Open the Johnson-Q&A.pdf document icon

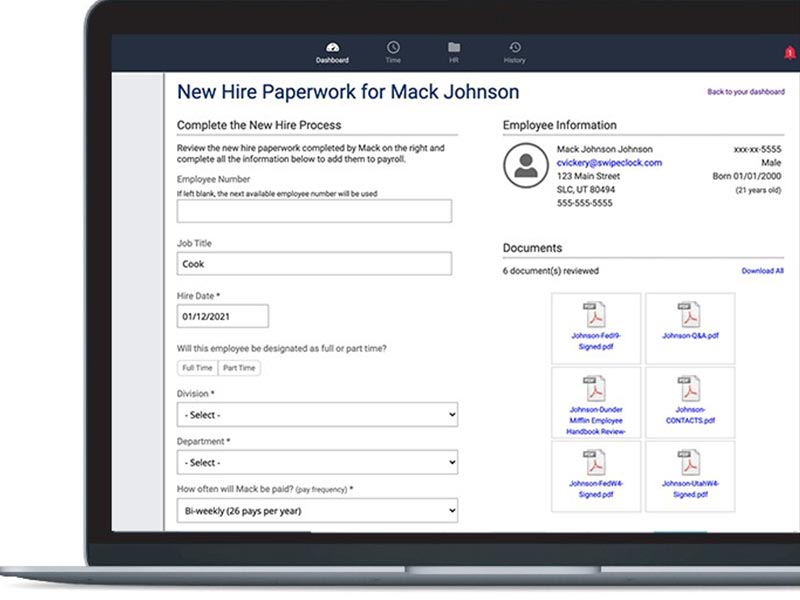pyautogui.click(x=690, y=318)
